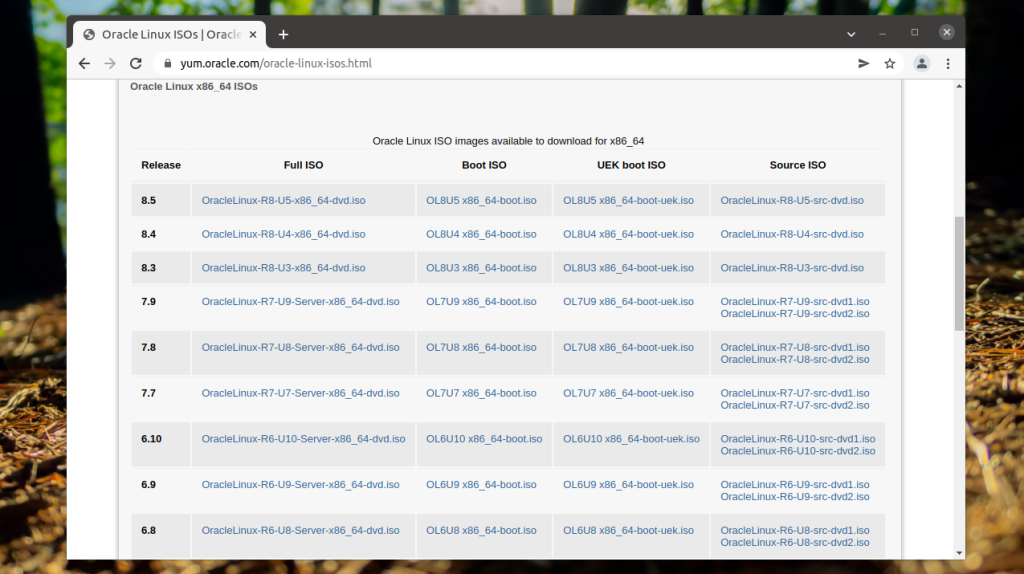Open the Chrome three-dot menu
Viewport: 1024px width, 574px height.
(948, 63)
